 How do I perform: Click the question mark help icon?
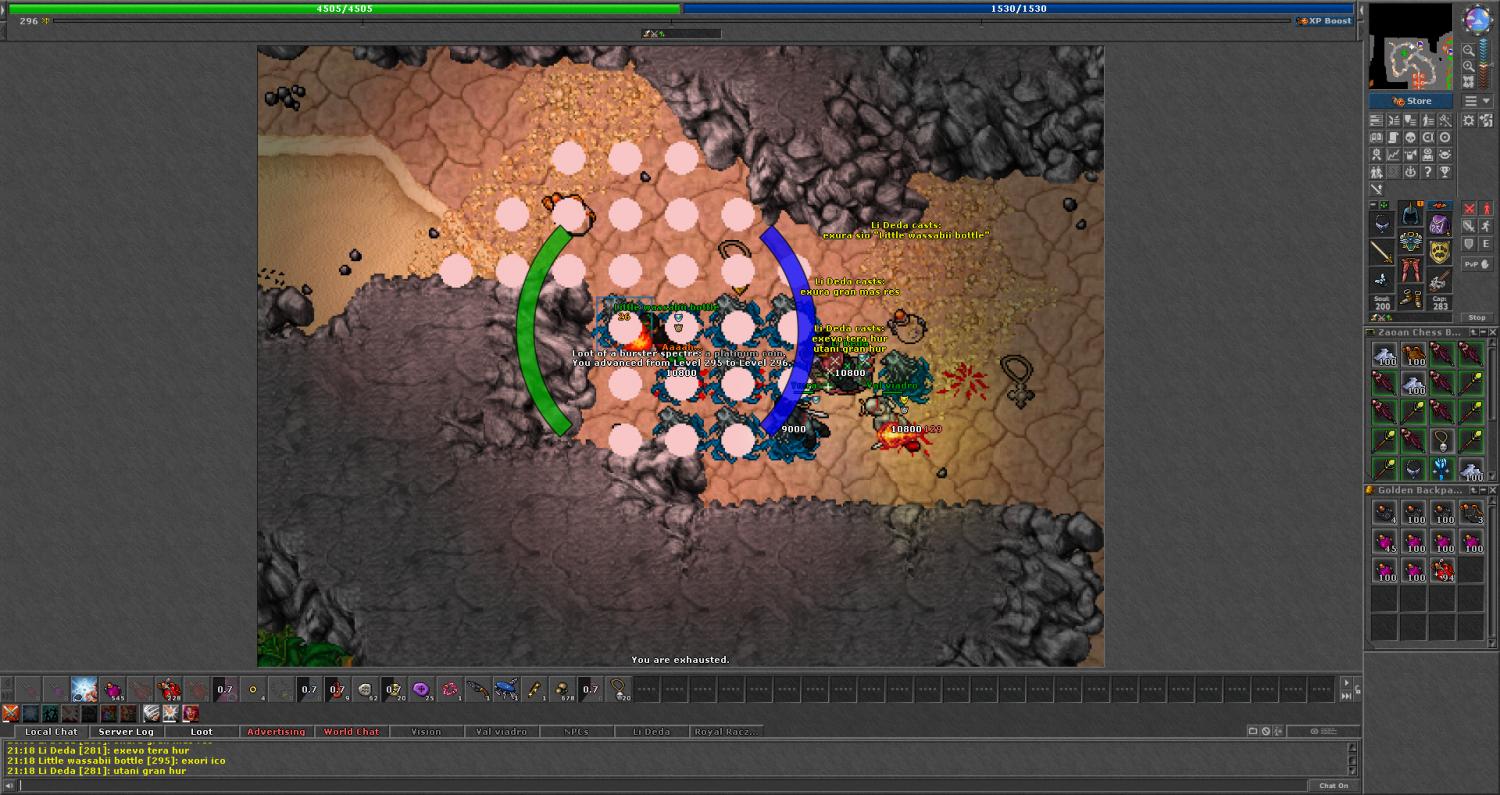coord(1428,171)
